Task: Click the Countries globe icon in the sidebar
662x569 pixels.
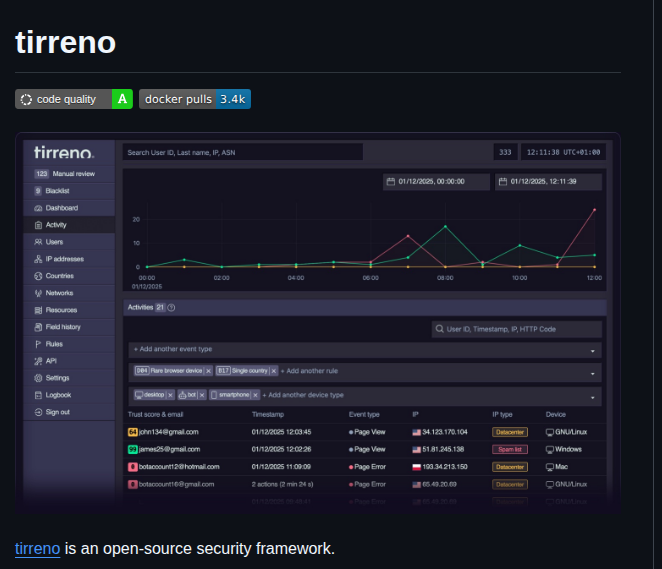Action: coord(38,276)
